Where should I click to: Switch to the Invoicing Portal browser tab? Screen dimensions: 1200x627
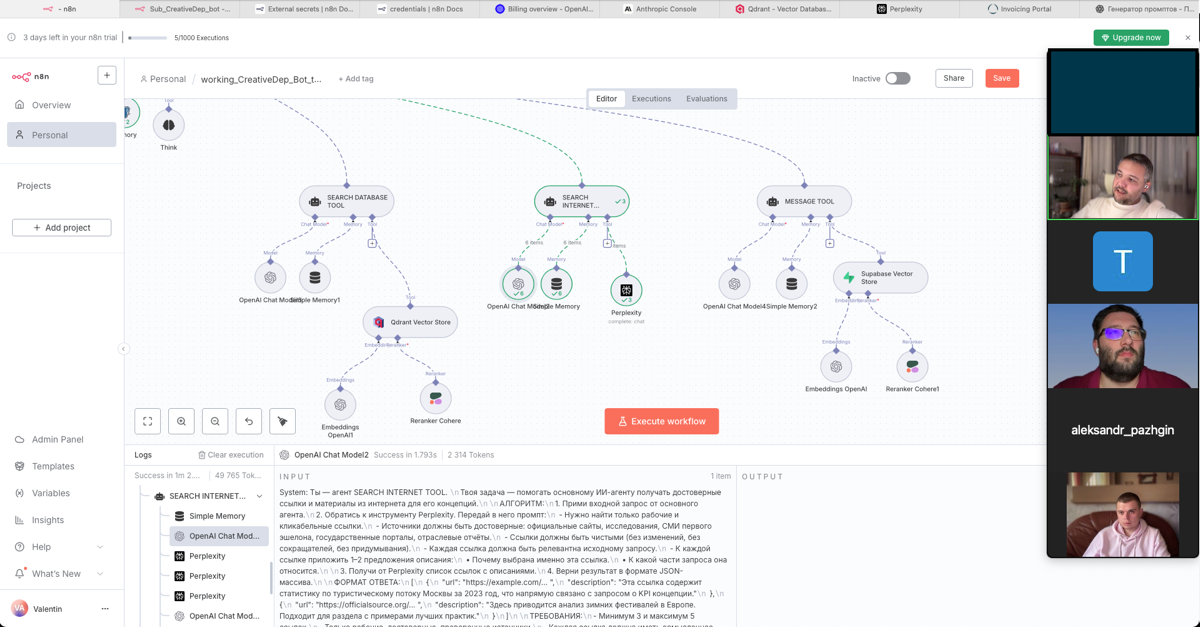click(x=1020, y=8)
